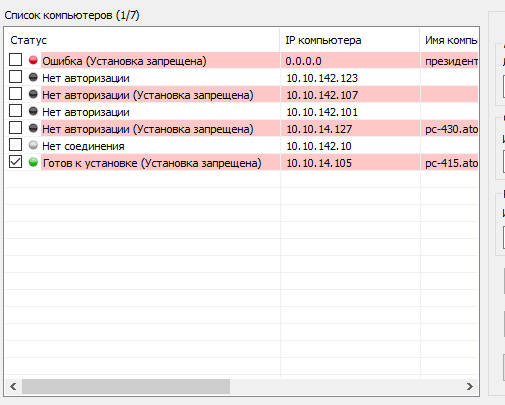Click the grey no-connection icon for 10.10.142.10
The image size is (505, 405).
click(33, 145)
